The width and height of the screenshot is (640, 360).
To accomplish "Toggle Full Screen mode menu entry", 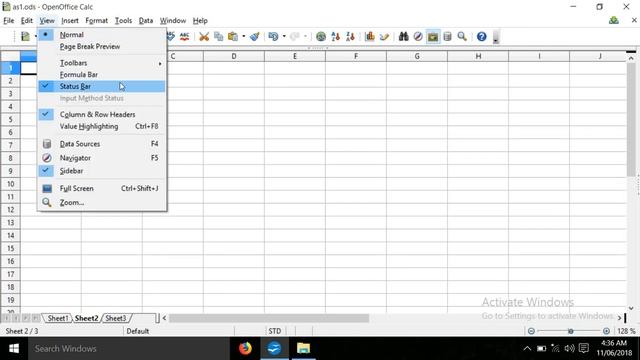I will coord(102,188).
